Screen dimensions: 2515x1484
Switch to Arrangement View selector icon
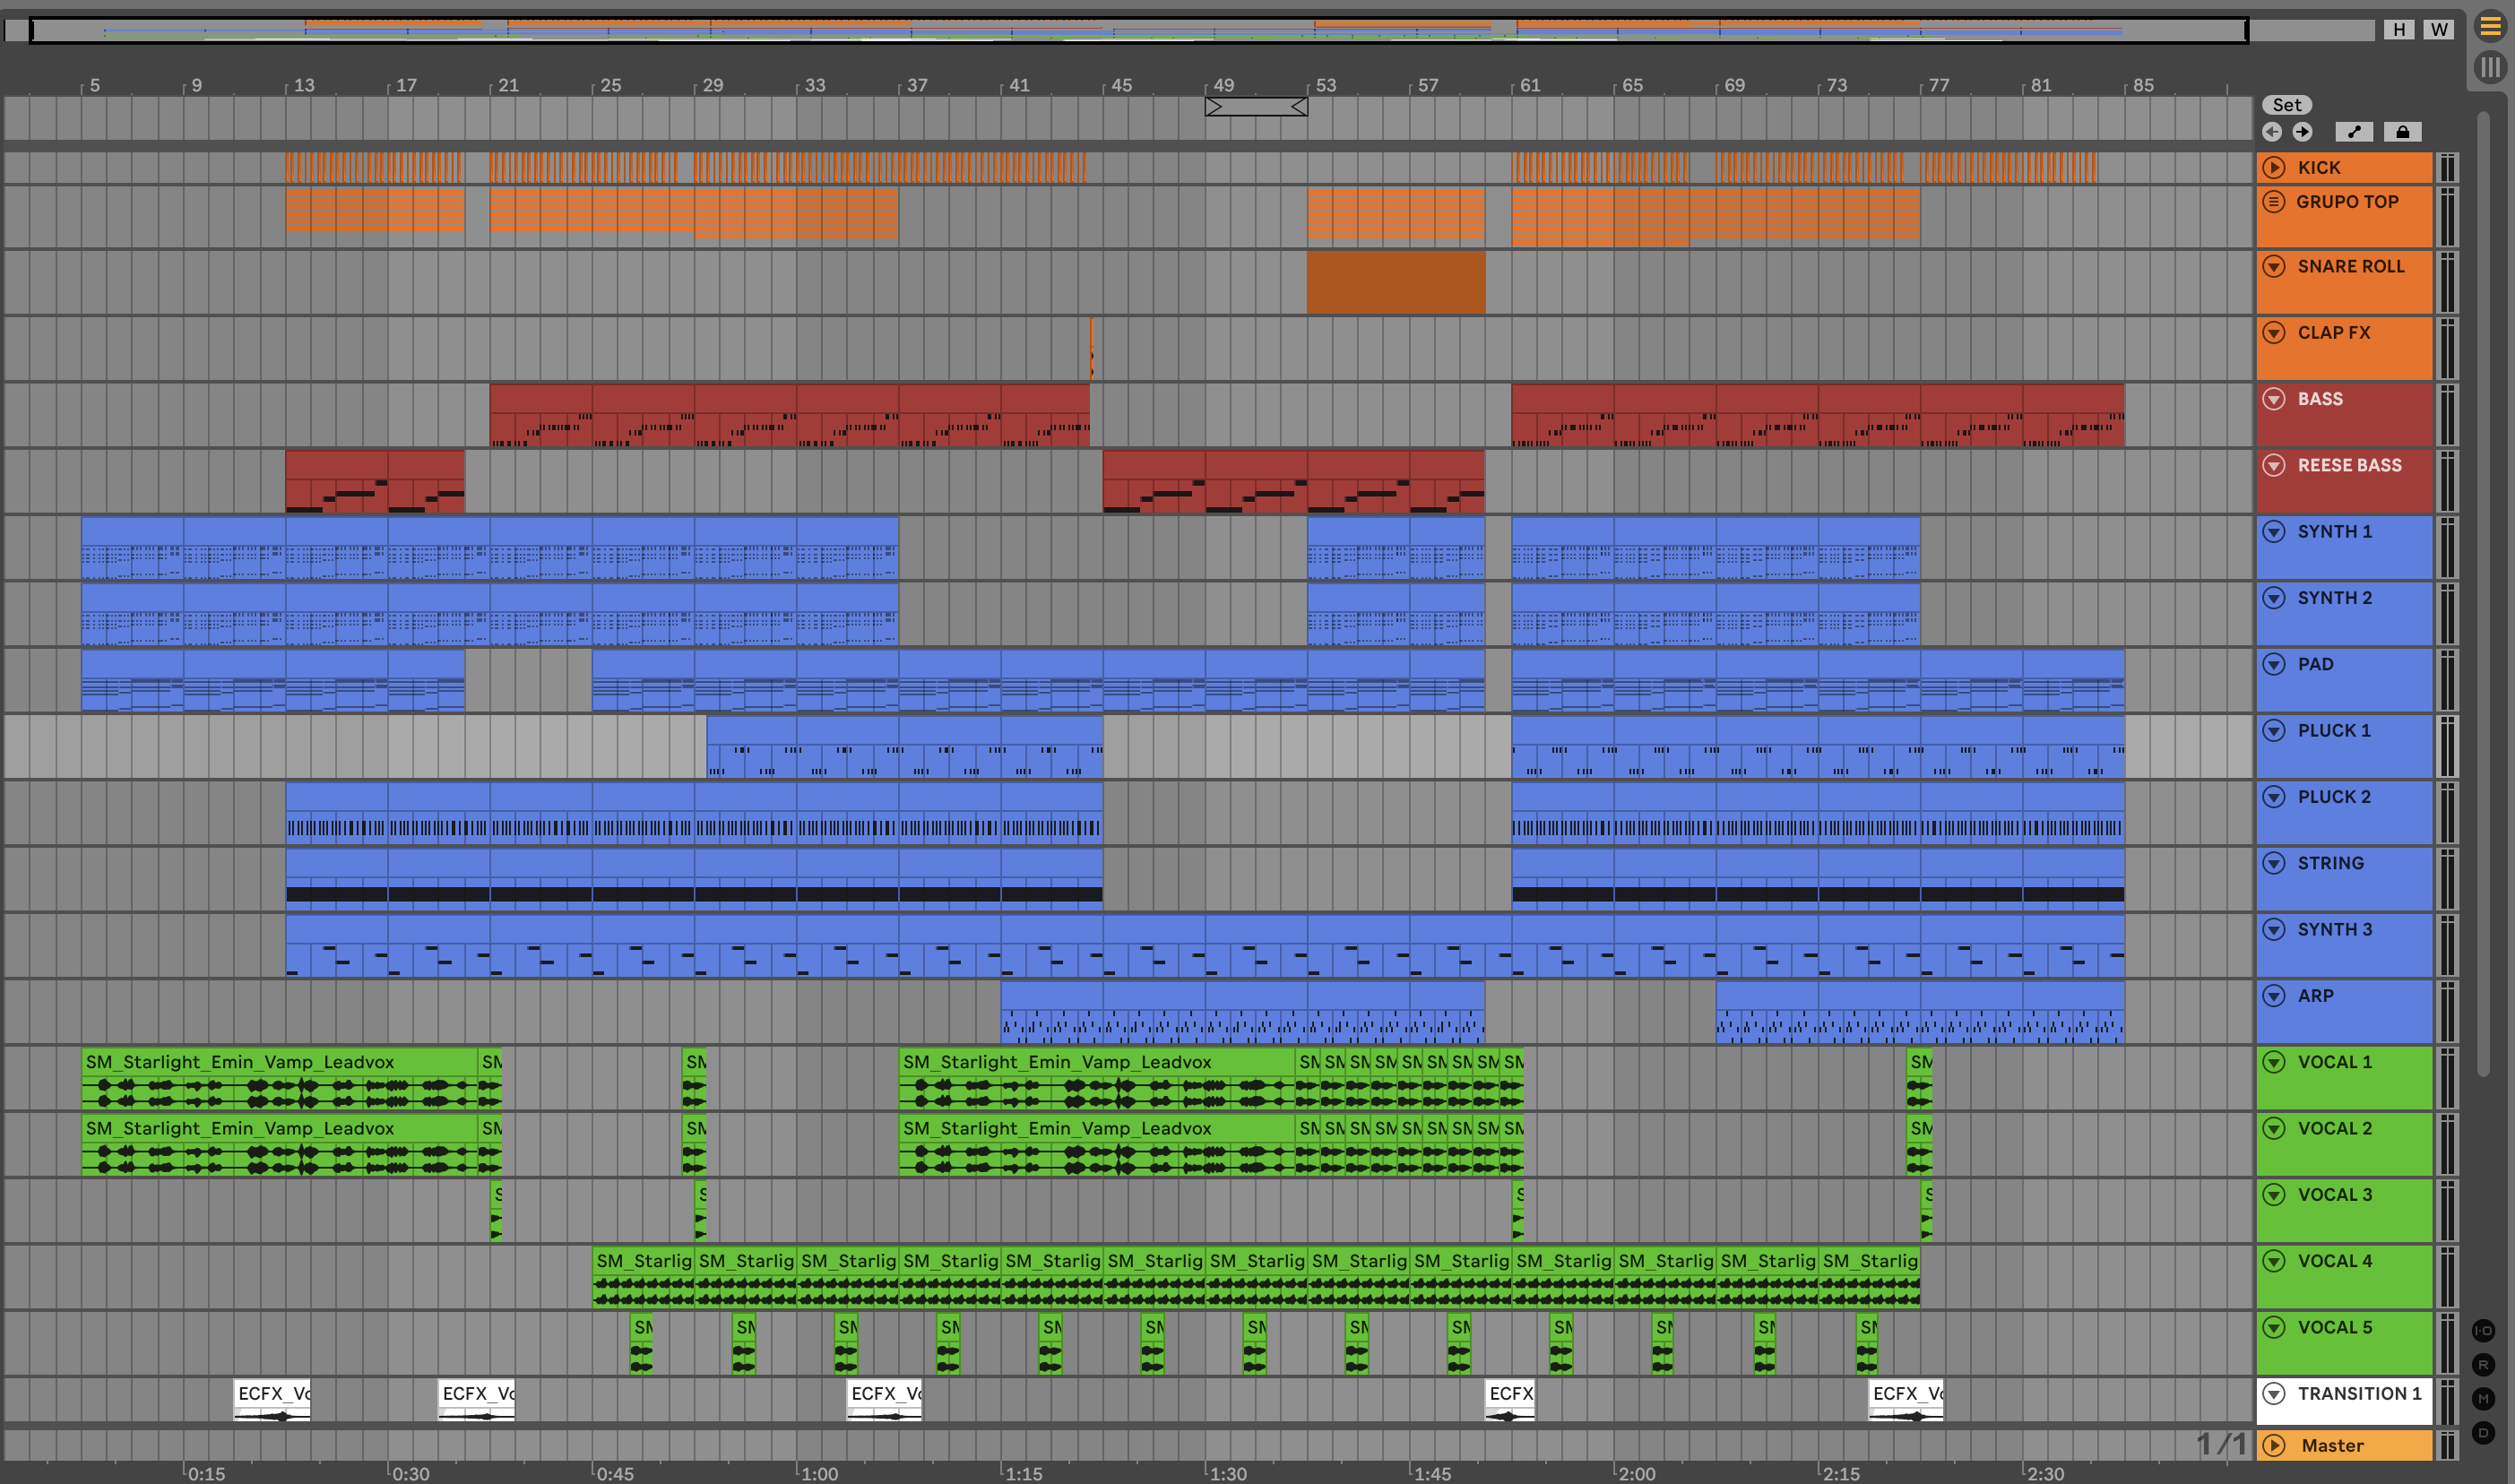[2490, 27]
